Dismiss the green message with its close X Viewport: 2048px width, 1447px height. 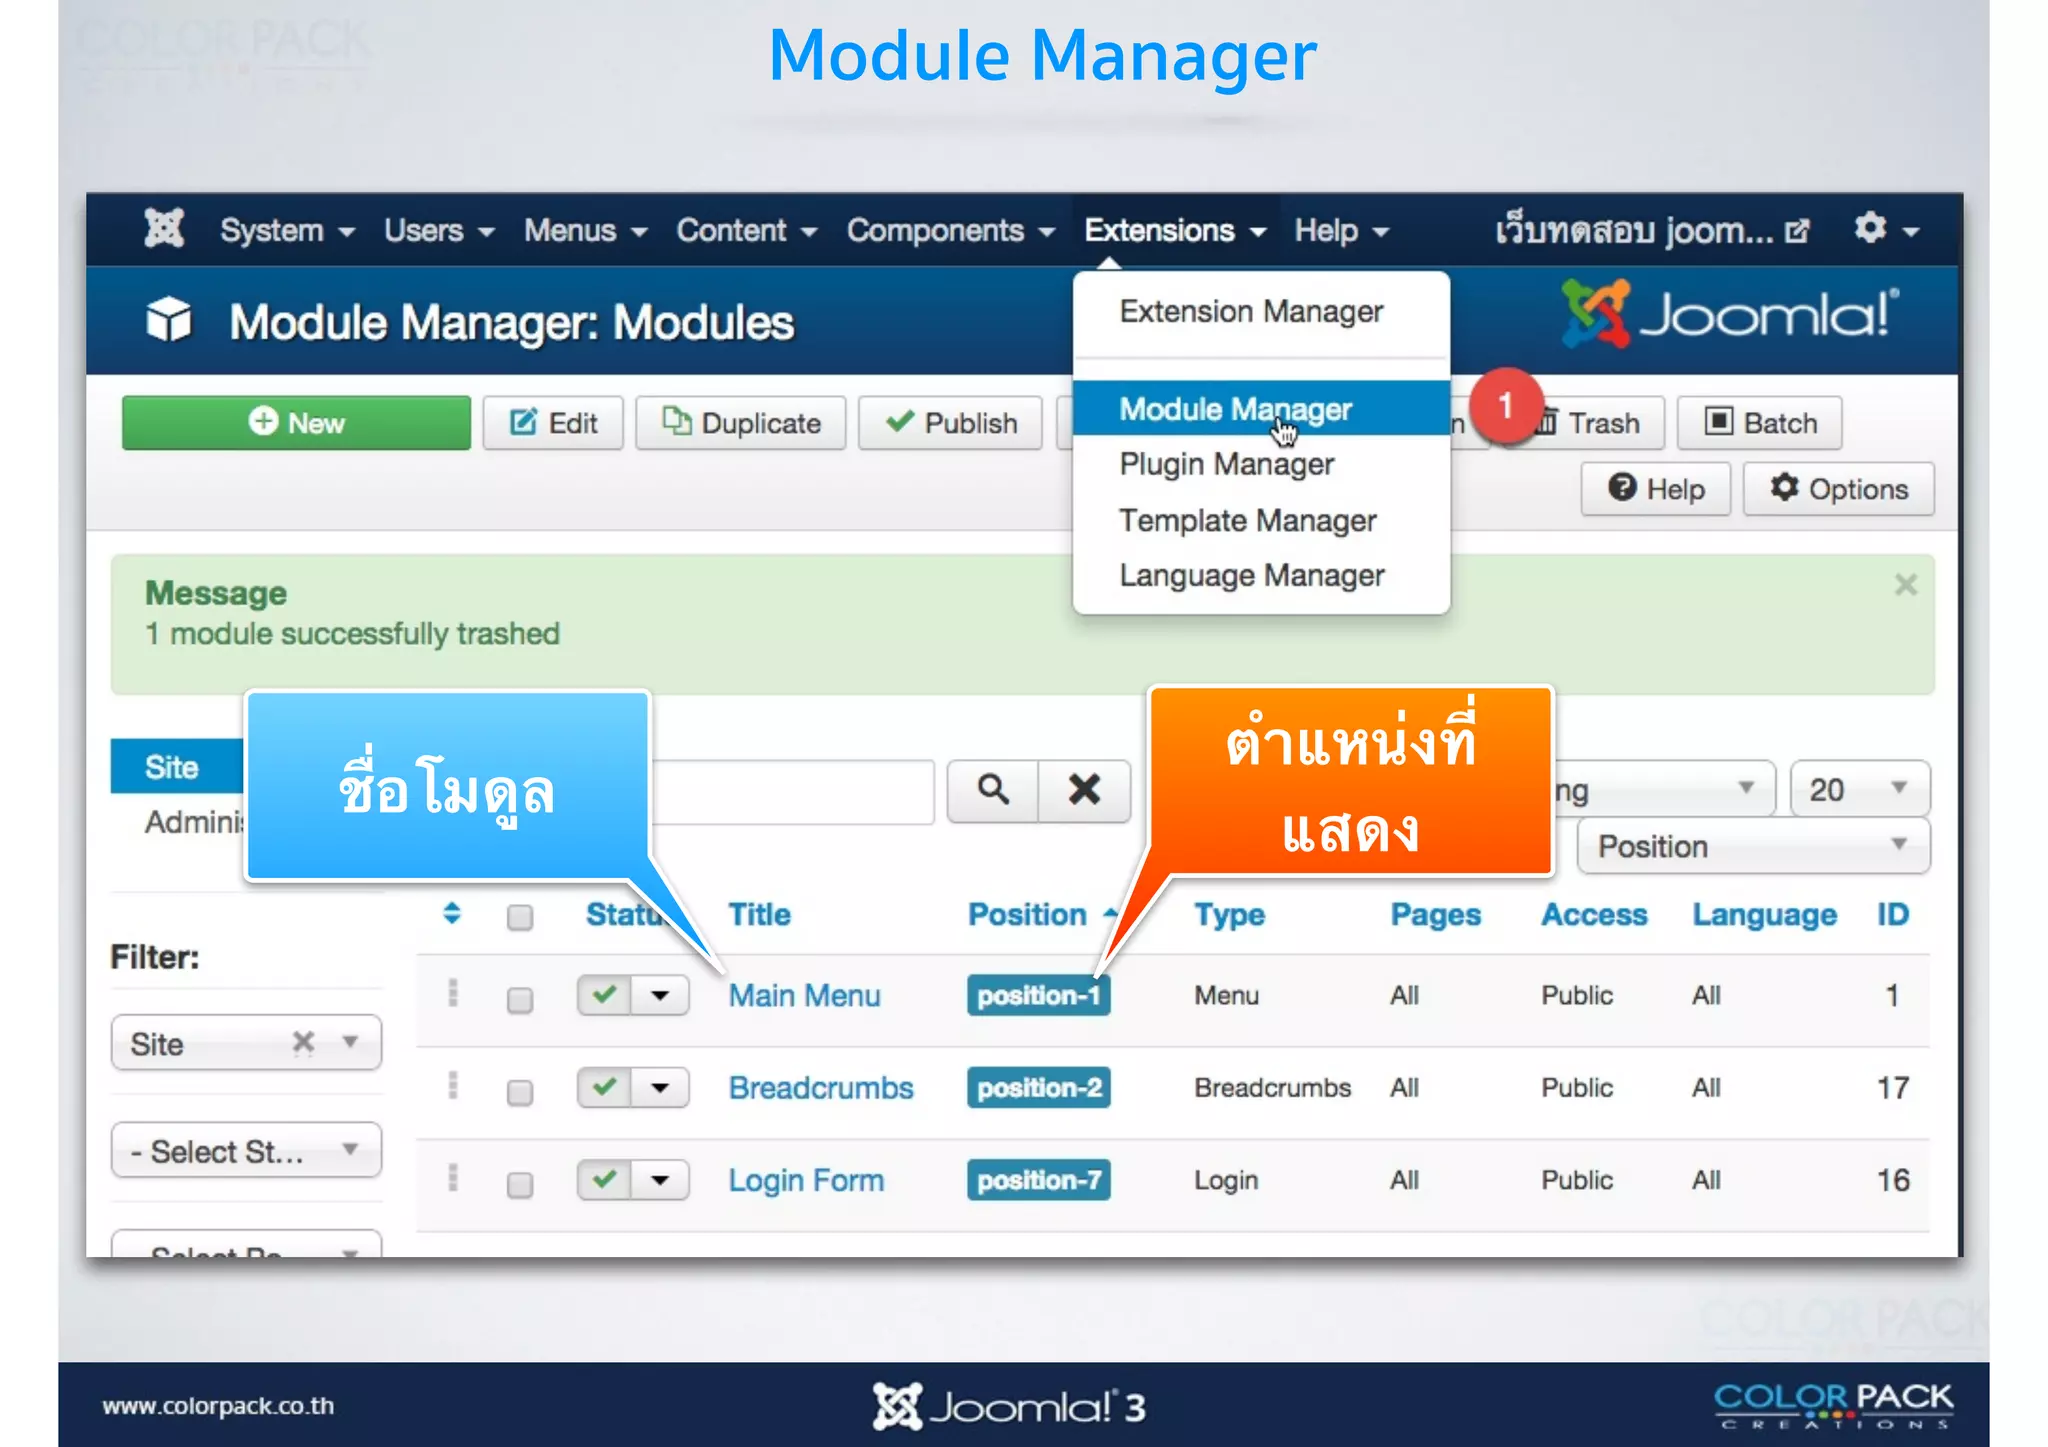[1905, 585]
